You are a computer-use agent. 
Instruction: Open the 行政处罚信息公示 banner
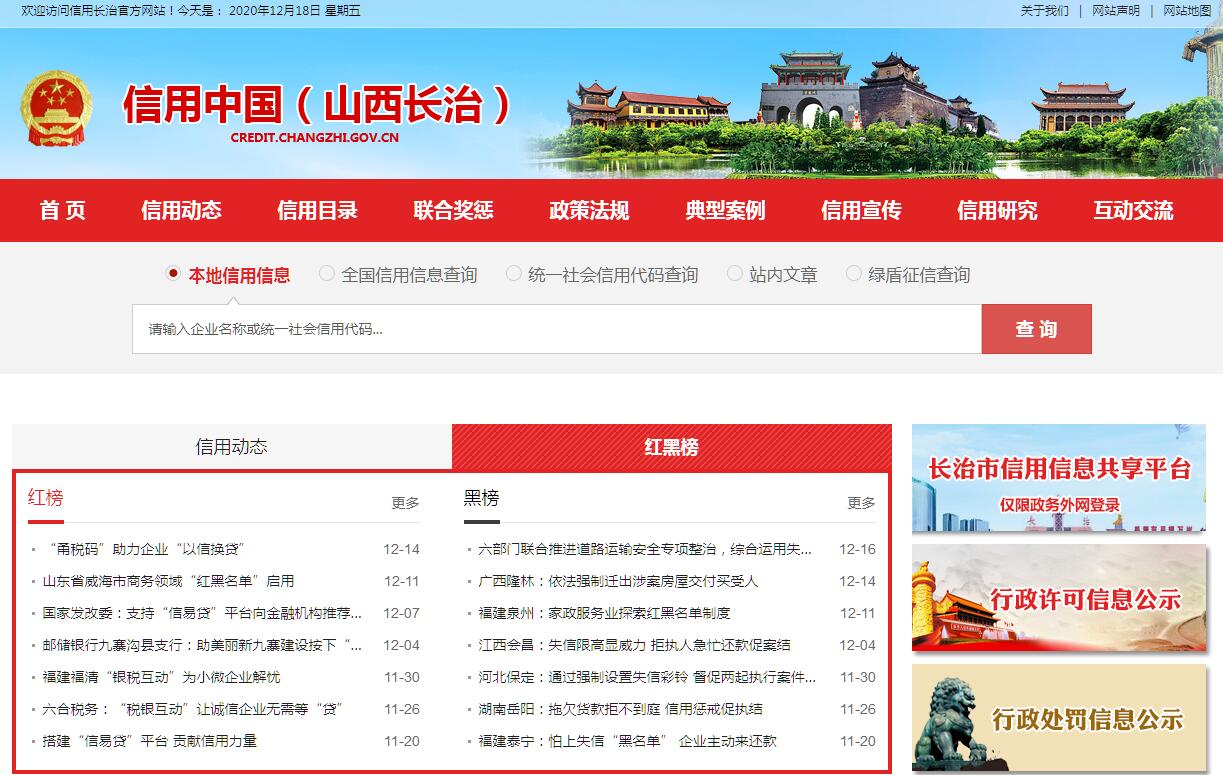pyautogui.click(x=1058, y=717)
